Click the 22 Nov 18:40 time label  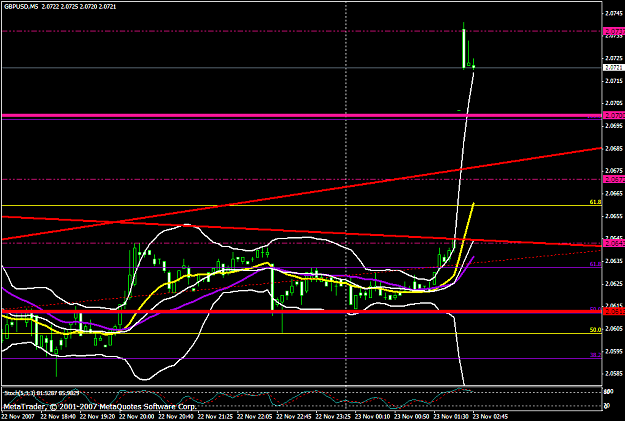pos(57,416)
